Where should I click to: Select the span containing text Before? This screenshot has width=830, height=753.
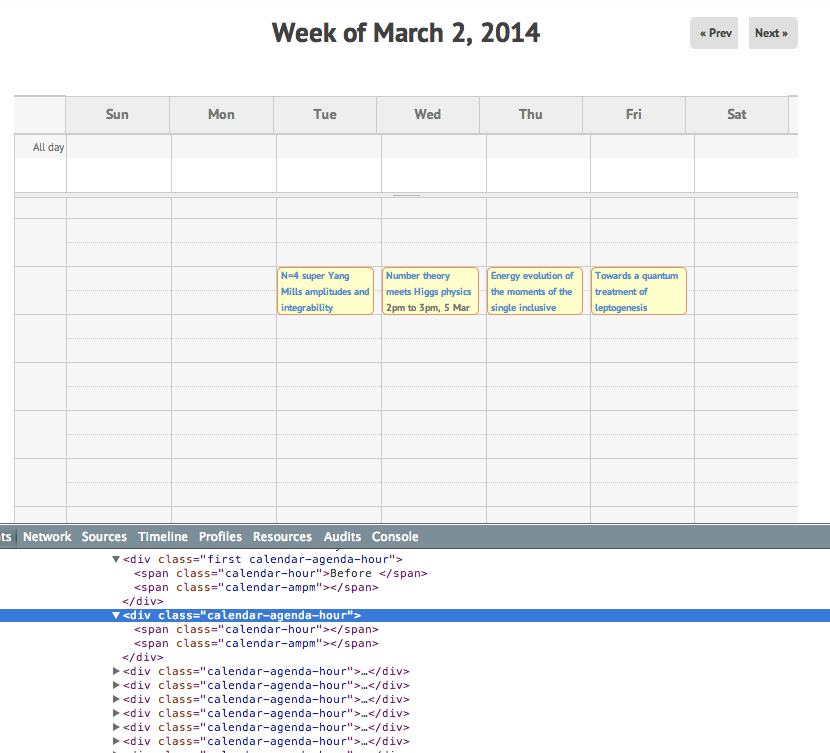tap(281, 573)
